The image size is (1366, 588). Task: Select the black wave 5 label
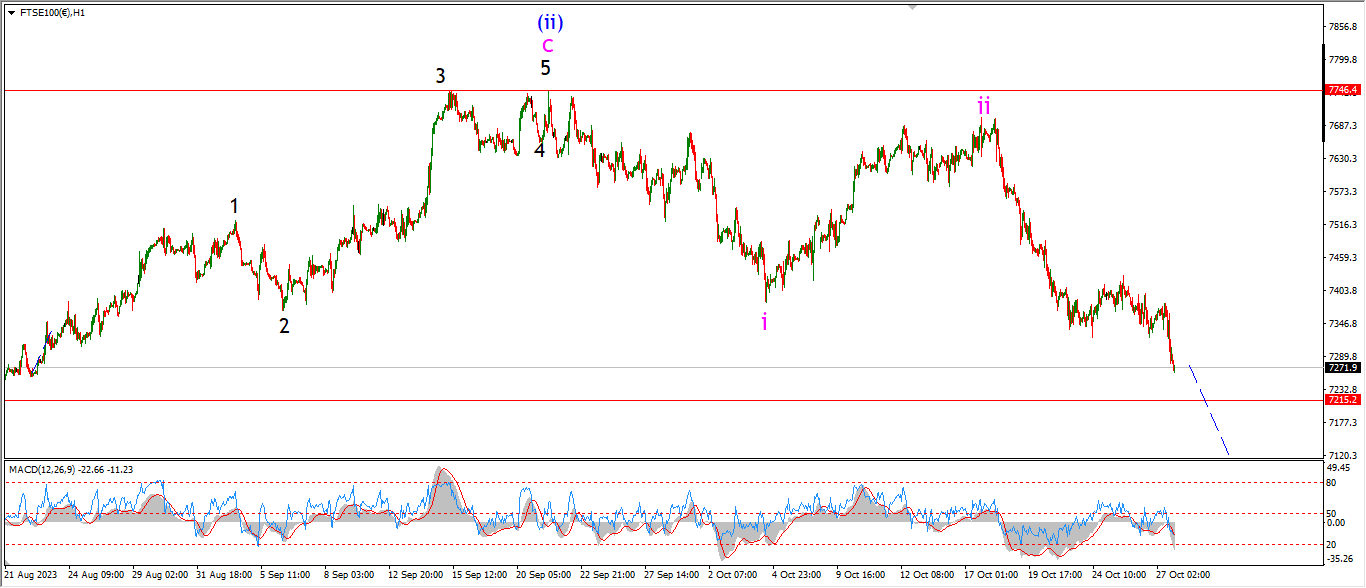[x=545, y=68]
